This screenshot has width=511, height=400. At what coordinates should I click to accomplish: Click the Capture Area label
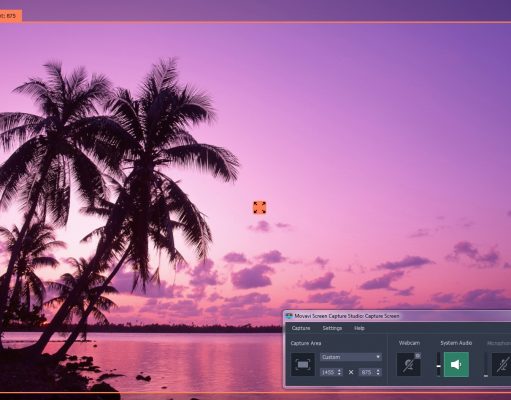[306, 343]
